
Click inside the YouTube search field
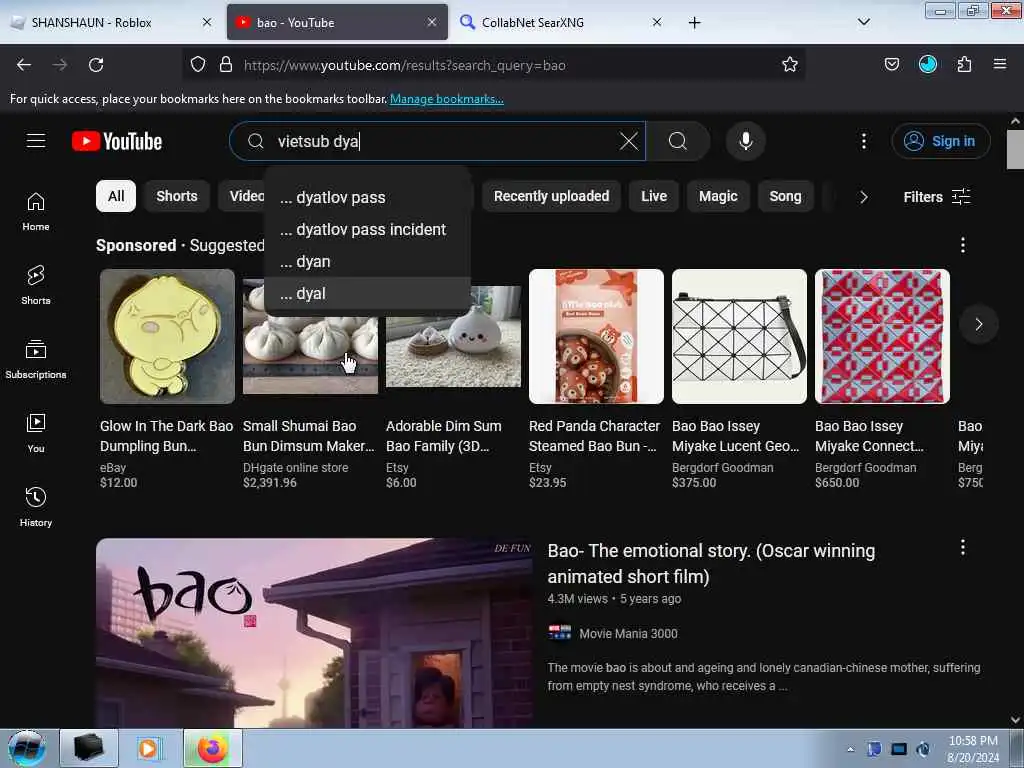(438, 141)
